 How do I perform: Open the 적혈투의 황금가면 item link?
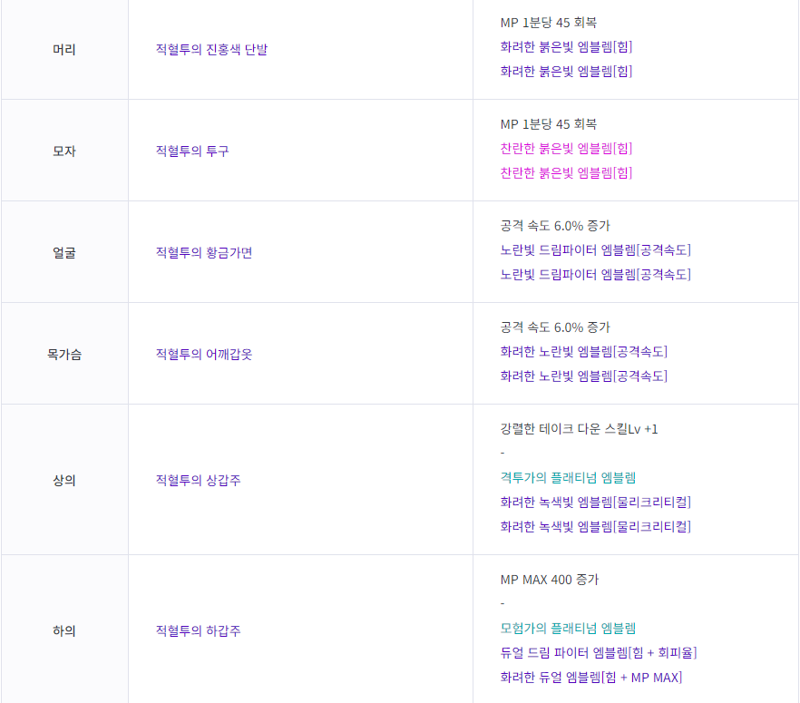[x=204, y=253]
